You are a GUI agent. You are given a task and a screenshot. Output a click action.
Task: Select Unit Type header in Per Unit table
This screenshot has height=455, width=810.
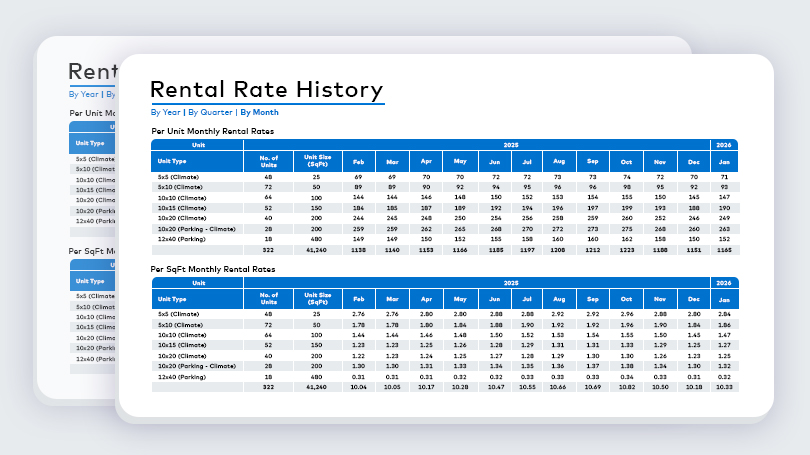pos(197,161)
